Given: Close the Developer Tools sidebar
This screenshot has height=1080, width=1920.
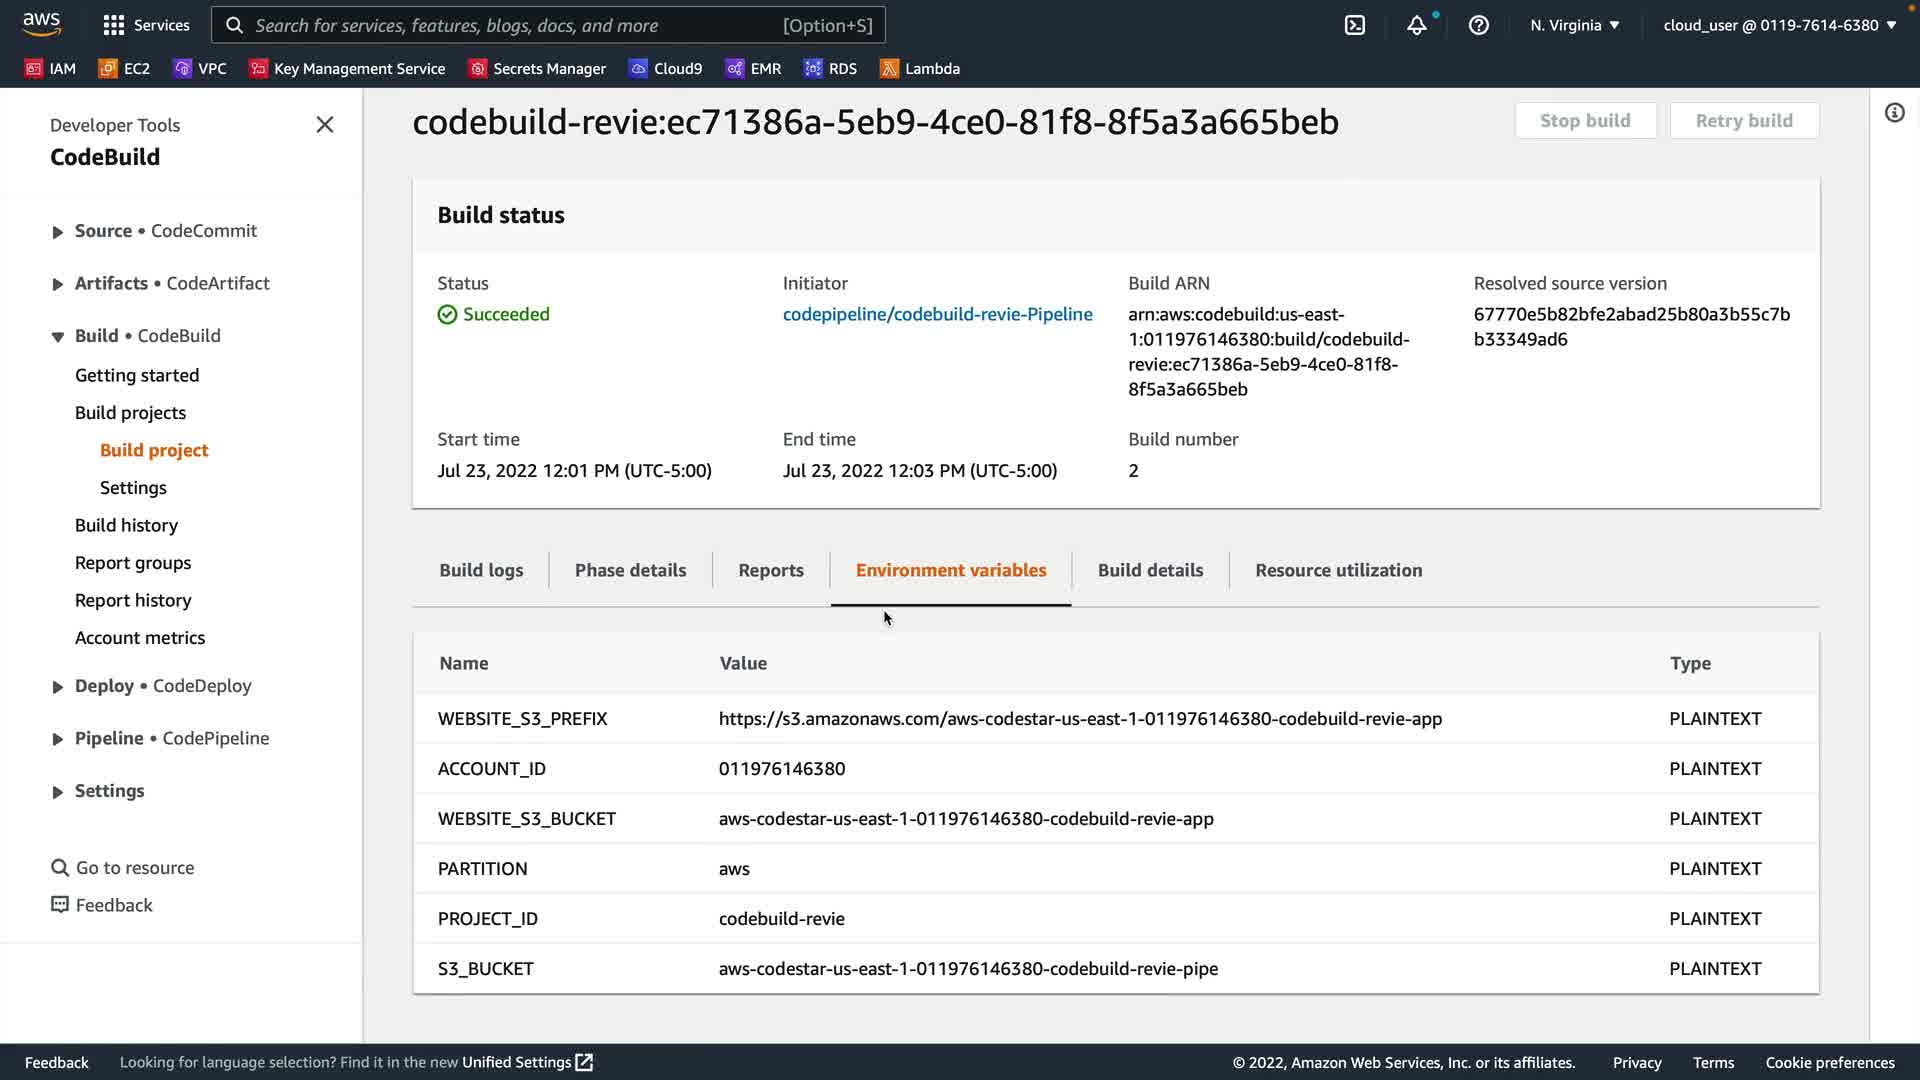Looking at the screenshot, I should coord(324,125).
